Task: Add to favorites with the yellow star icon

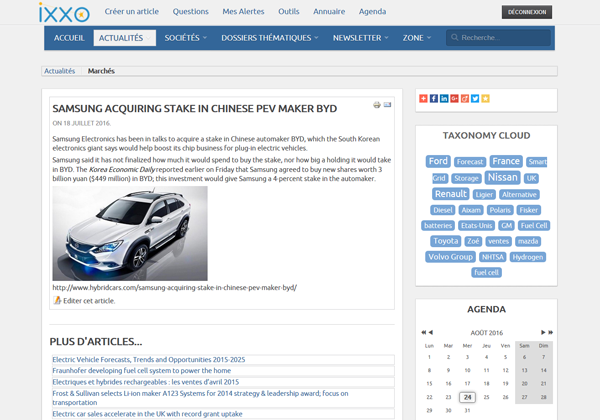Action: coord(485,99)
